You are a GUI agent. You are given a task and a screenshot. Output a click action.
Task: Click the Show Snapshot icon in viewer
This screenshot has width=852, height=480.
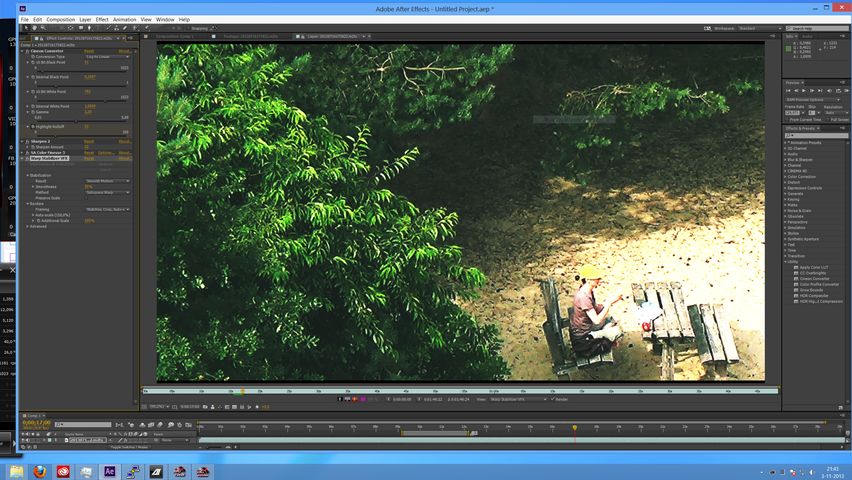(x=212, y=407)
